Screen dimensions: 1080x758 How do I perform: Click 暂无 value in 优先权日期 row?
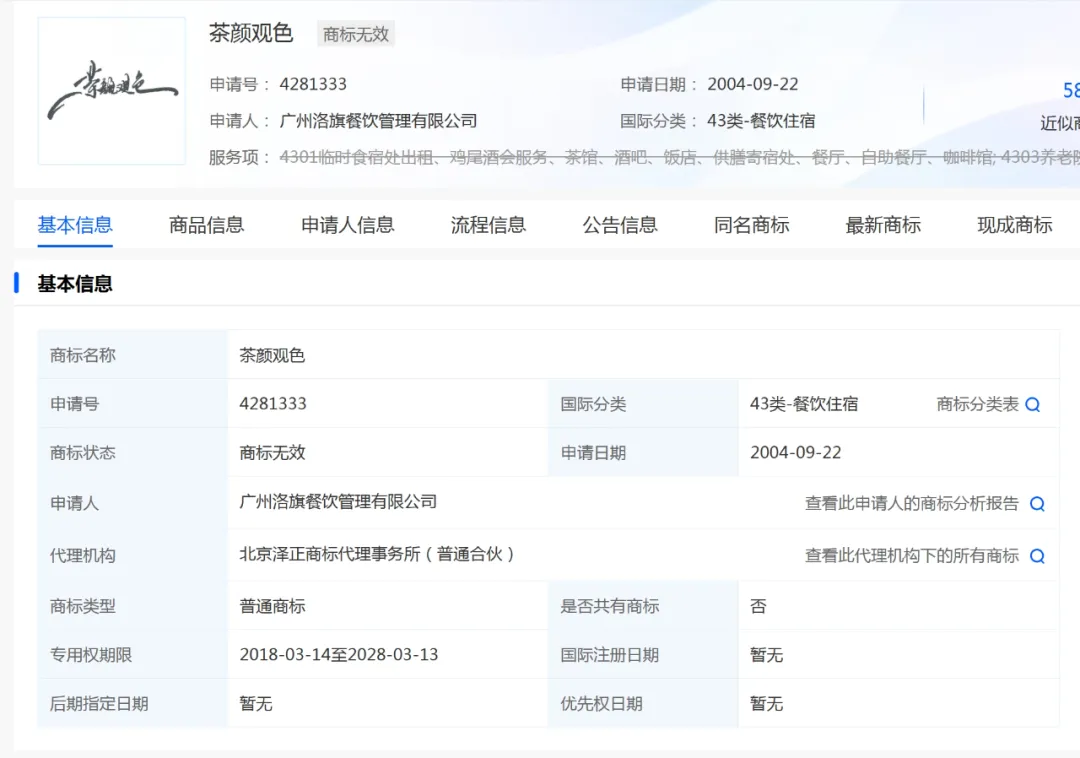[x=767, y=704]
